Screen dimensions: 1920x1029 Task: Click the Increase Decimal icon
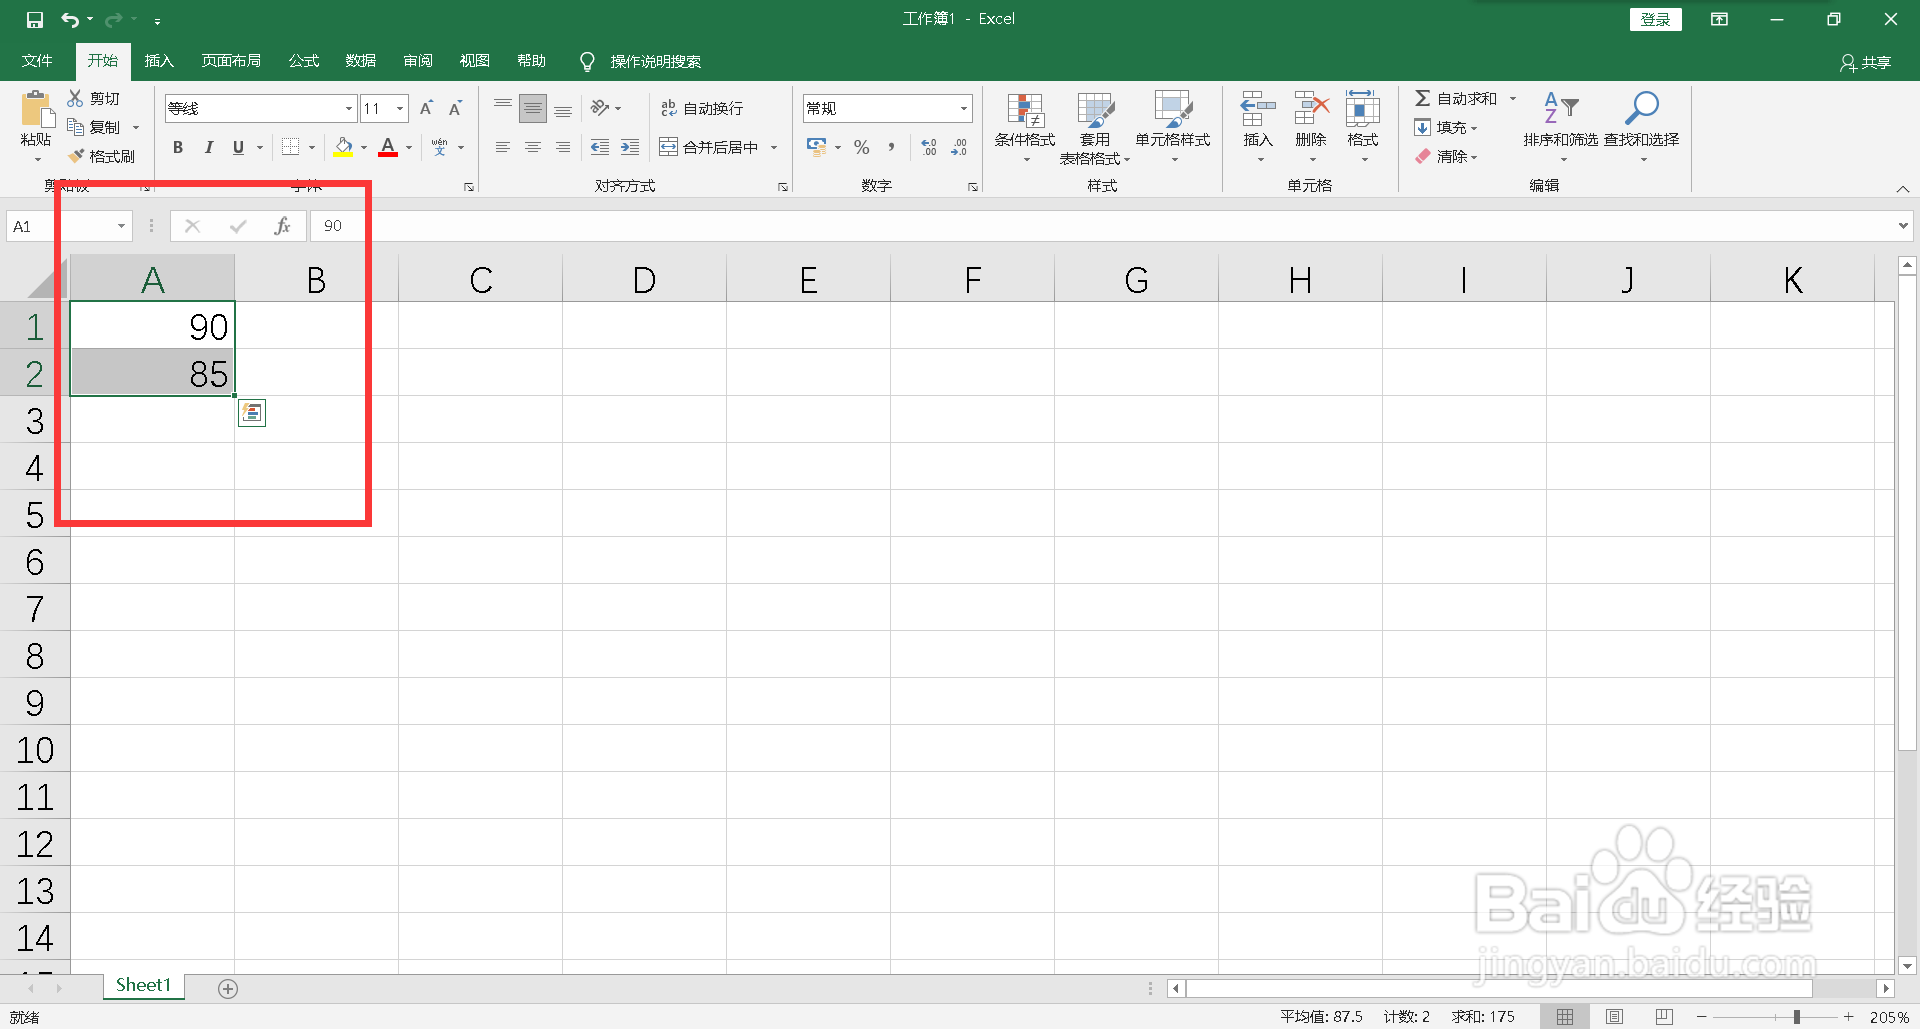click(929, 147)
